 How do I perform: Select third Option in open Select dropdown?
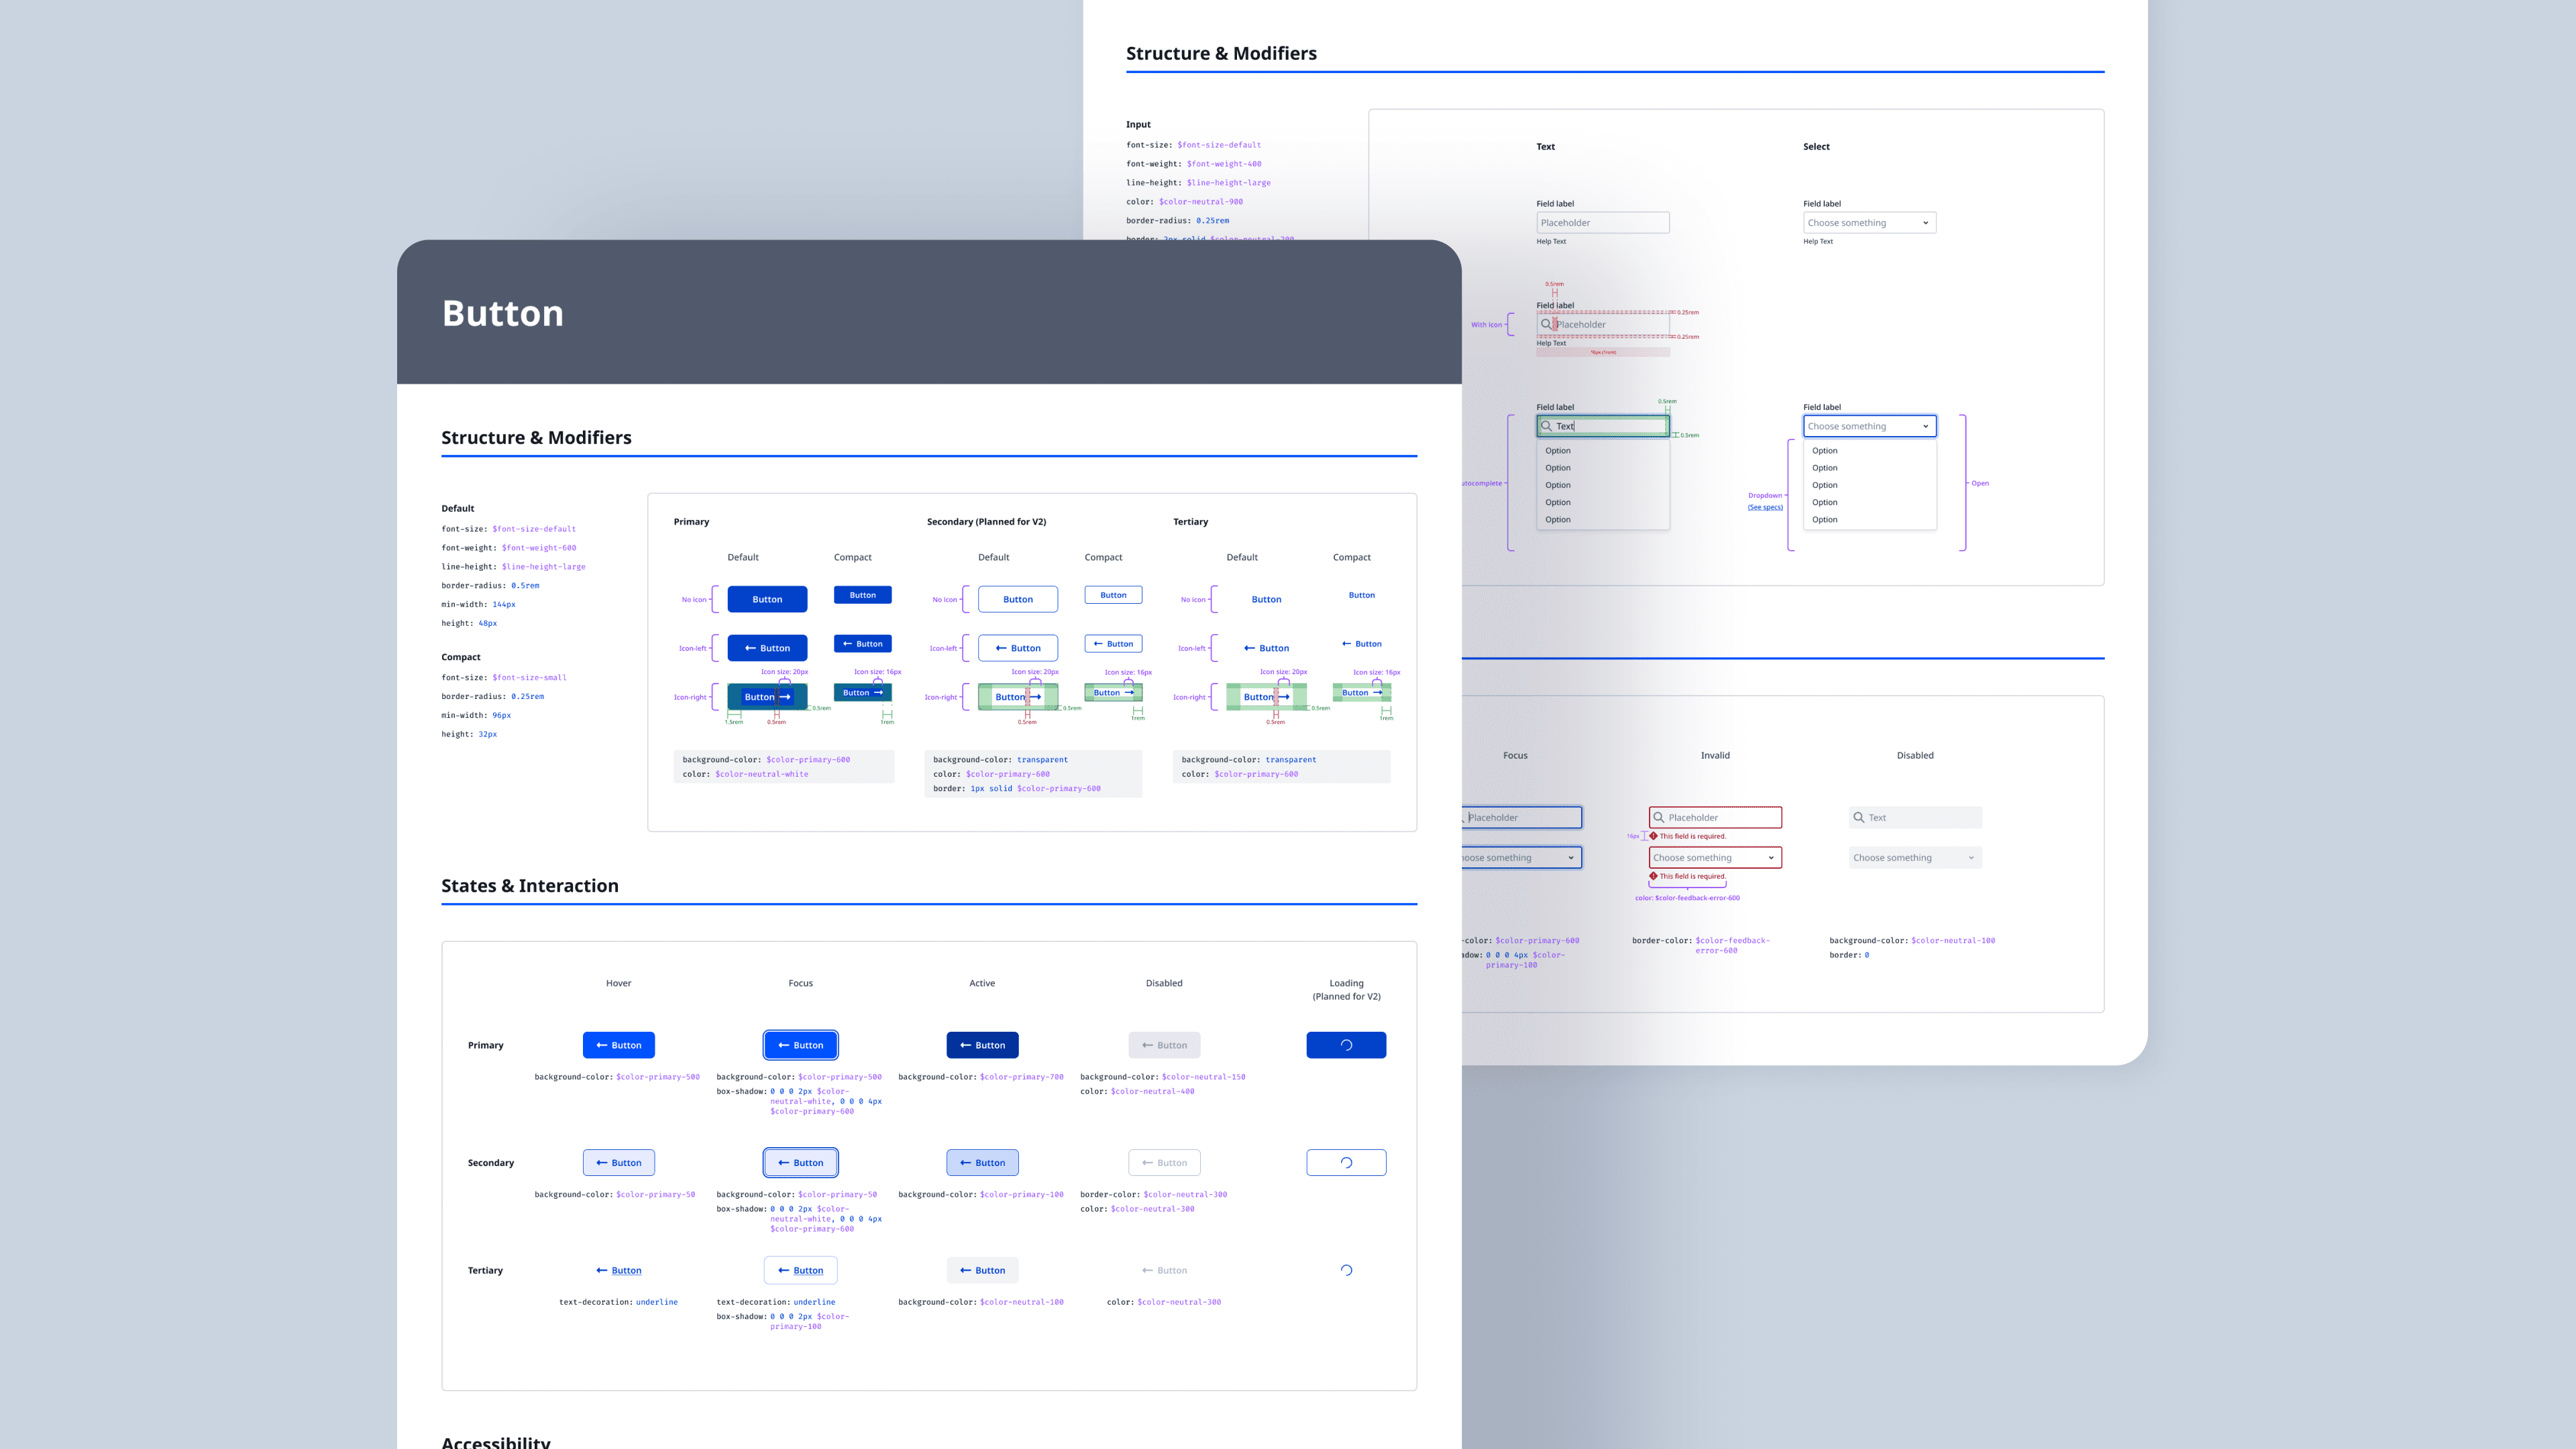pyautogui.click(x=1825, y=485)
